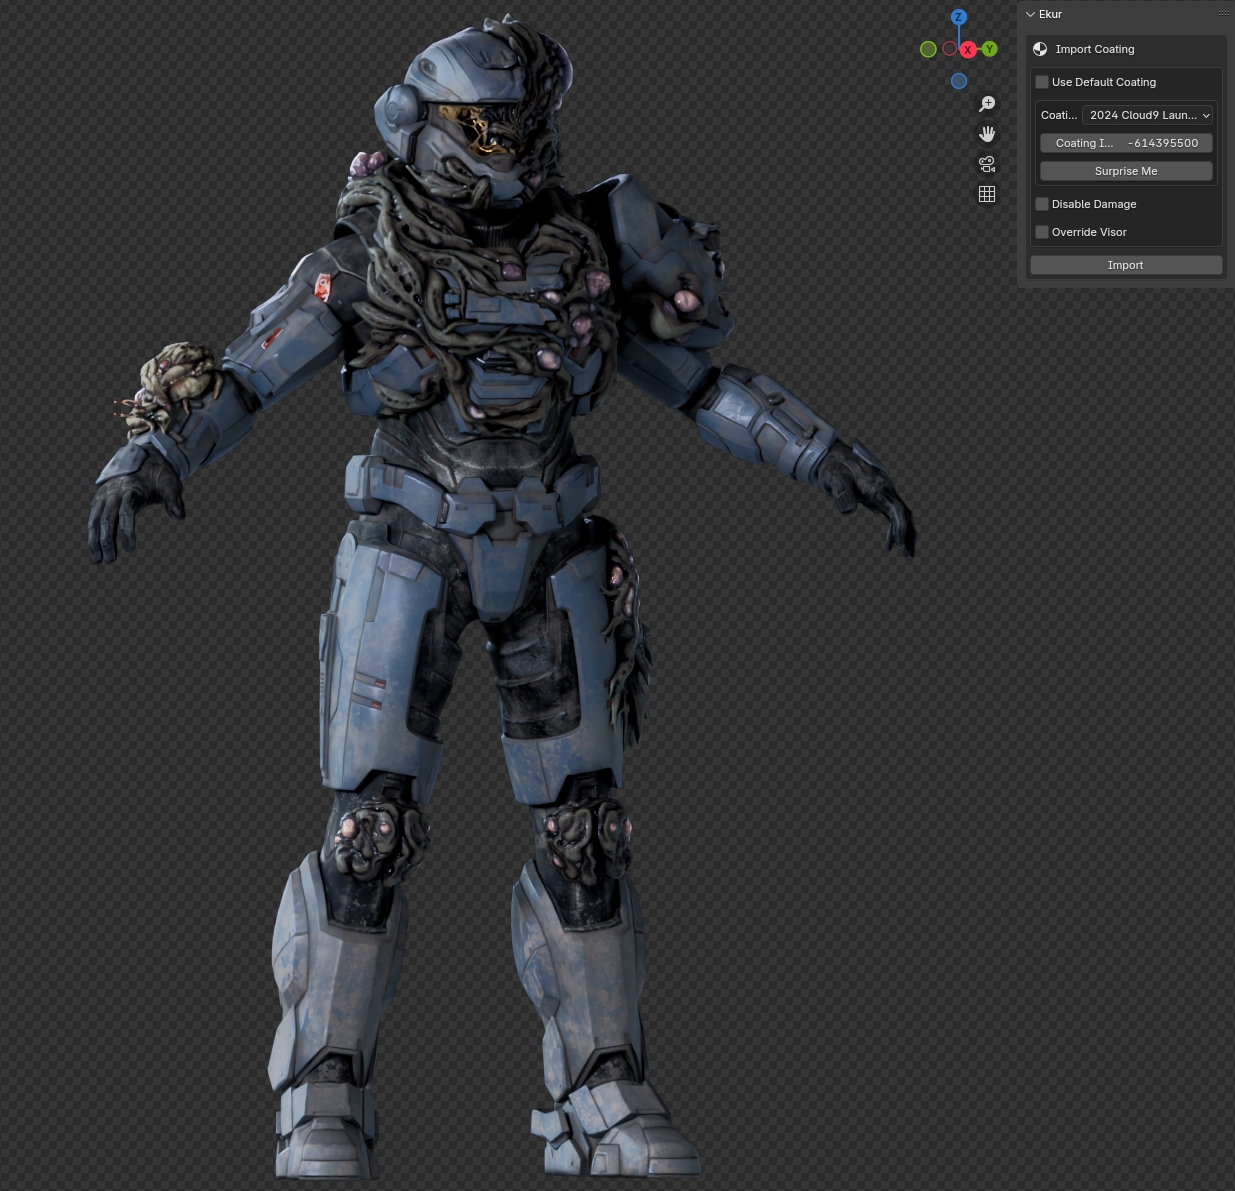
Task: Click the unlabeled blue negative Z circle
Action: [958, 81]
